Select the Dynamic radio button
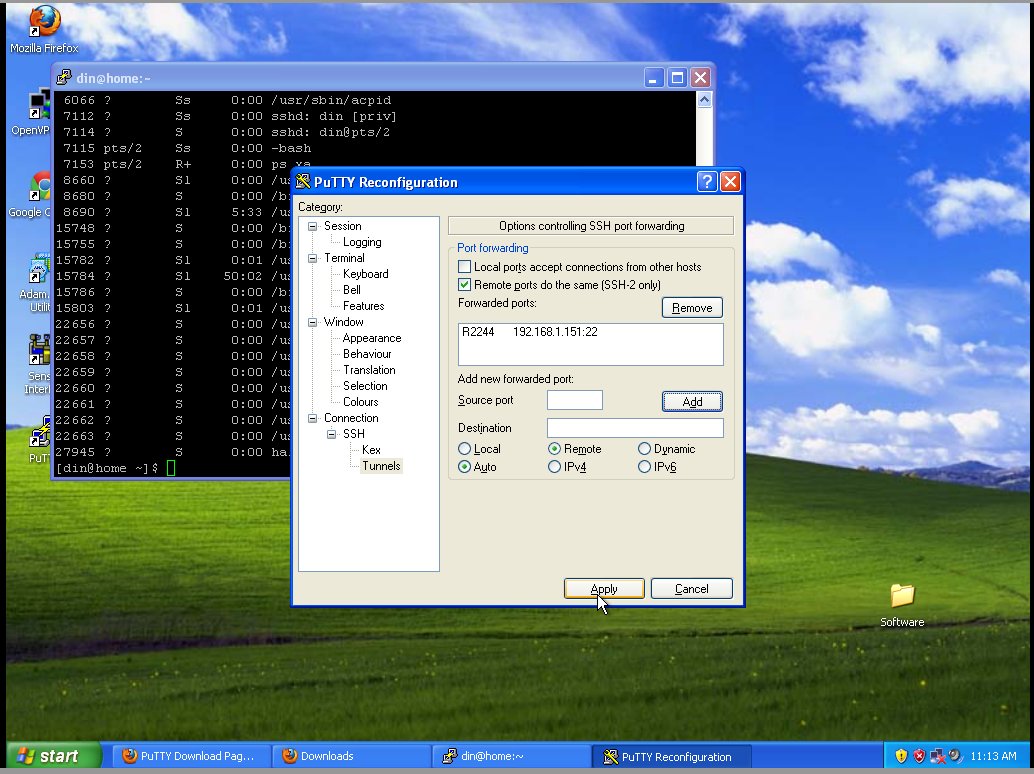This screenshot has width=1034, height=774. click(644, 449)
